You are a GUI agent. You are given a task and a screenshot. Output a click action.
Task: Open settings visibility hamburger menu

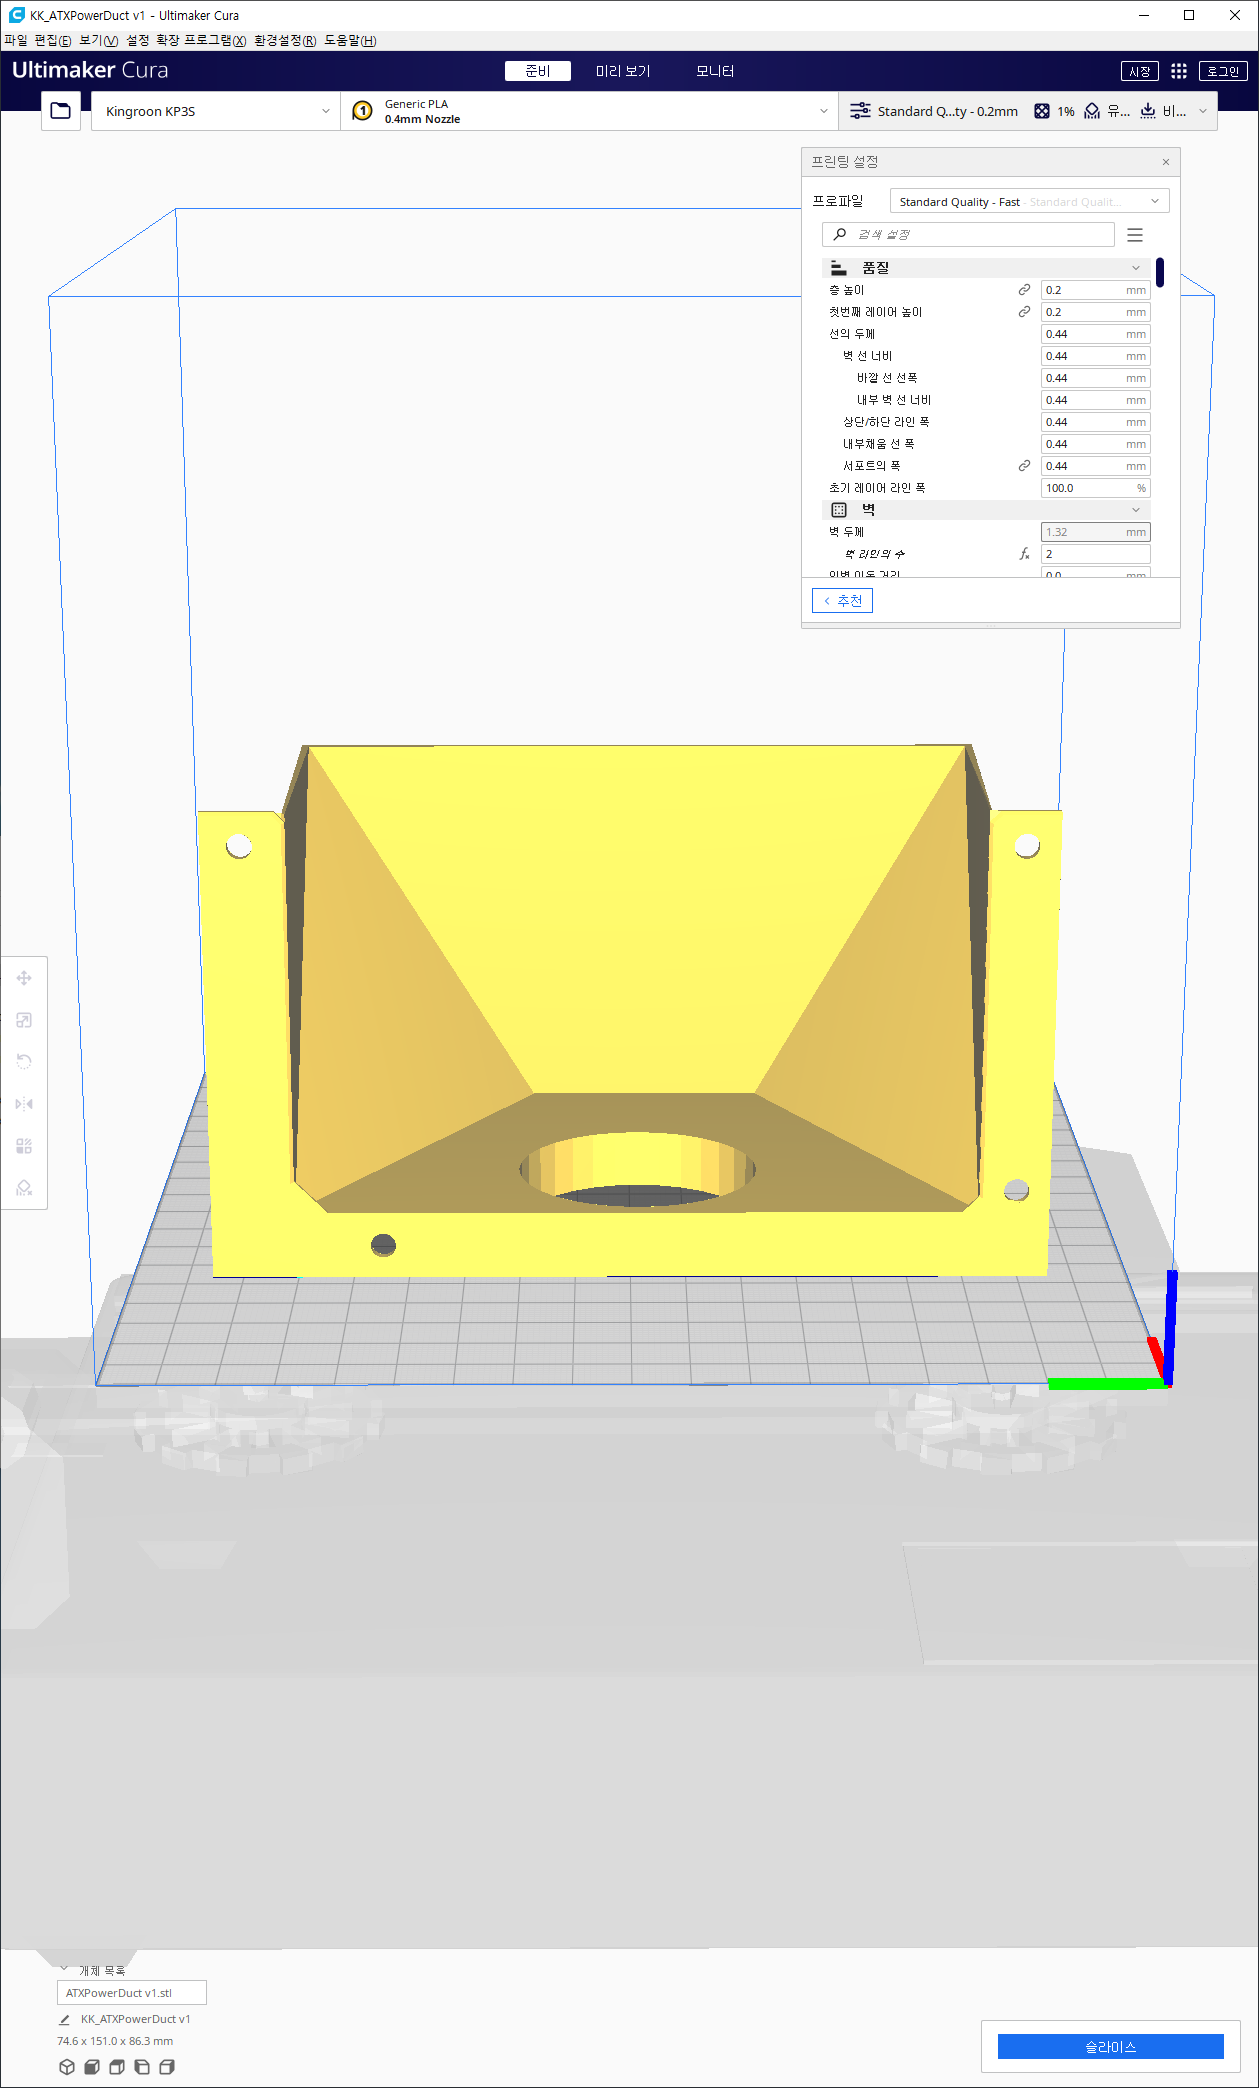pos(1135,235)
